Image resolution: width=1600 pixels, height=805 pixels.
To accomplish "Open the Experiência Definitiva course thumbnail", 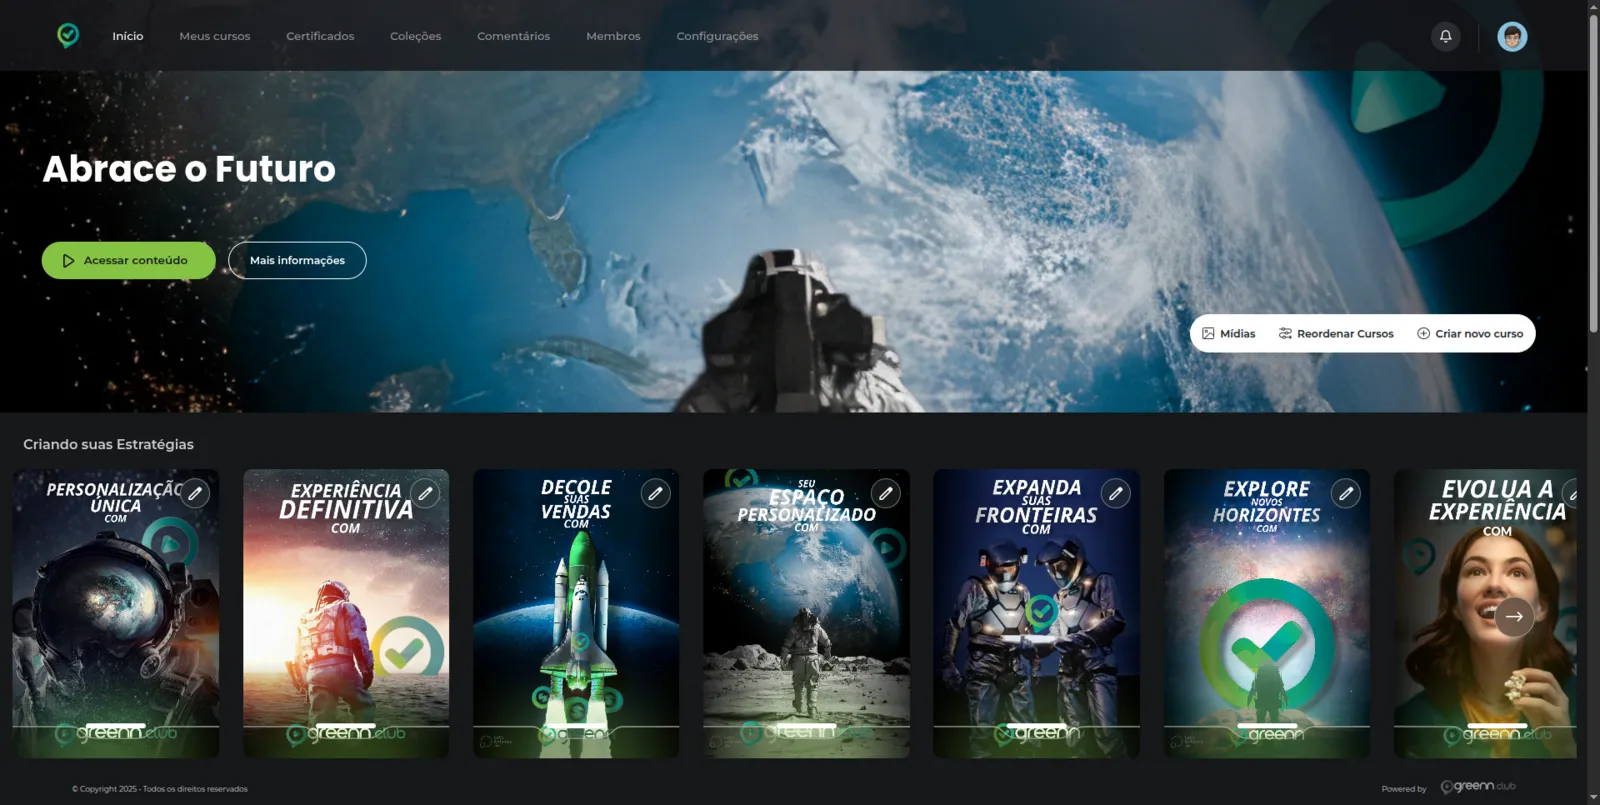I will pos(346,613).
